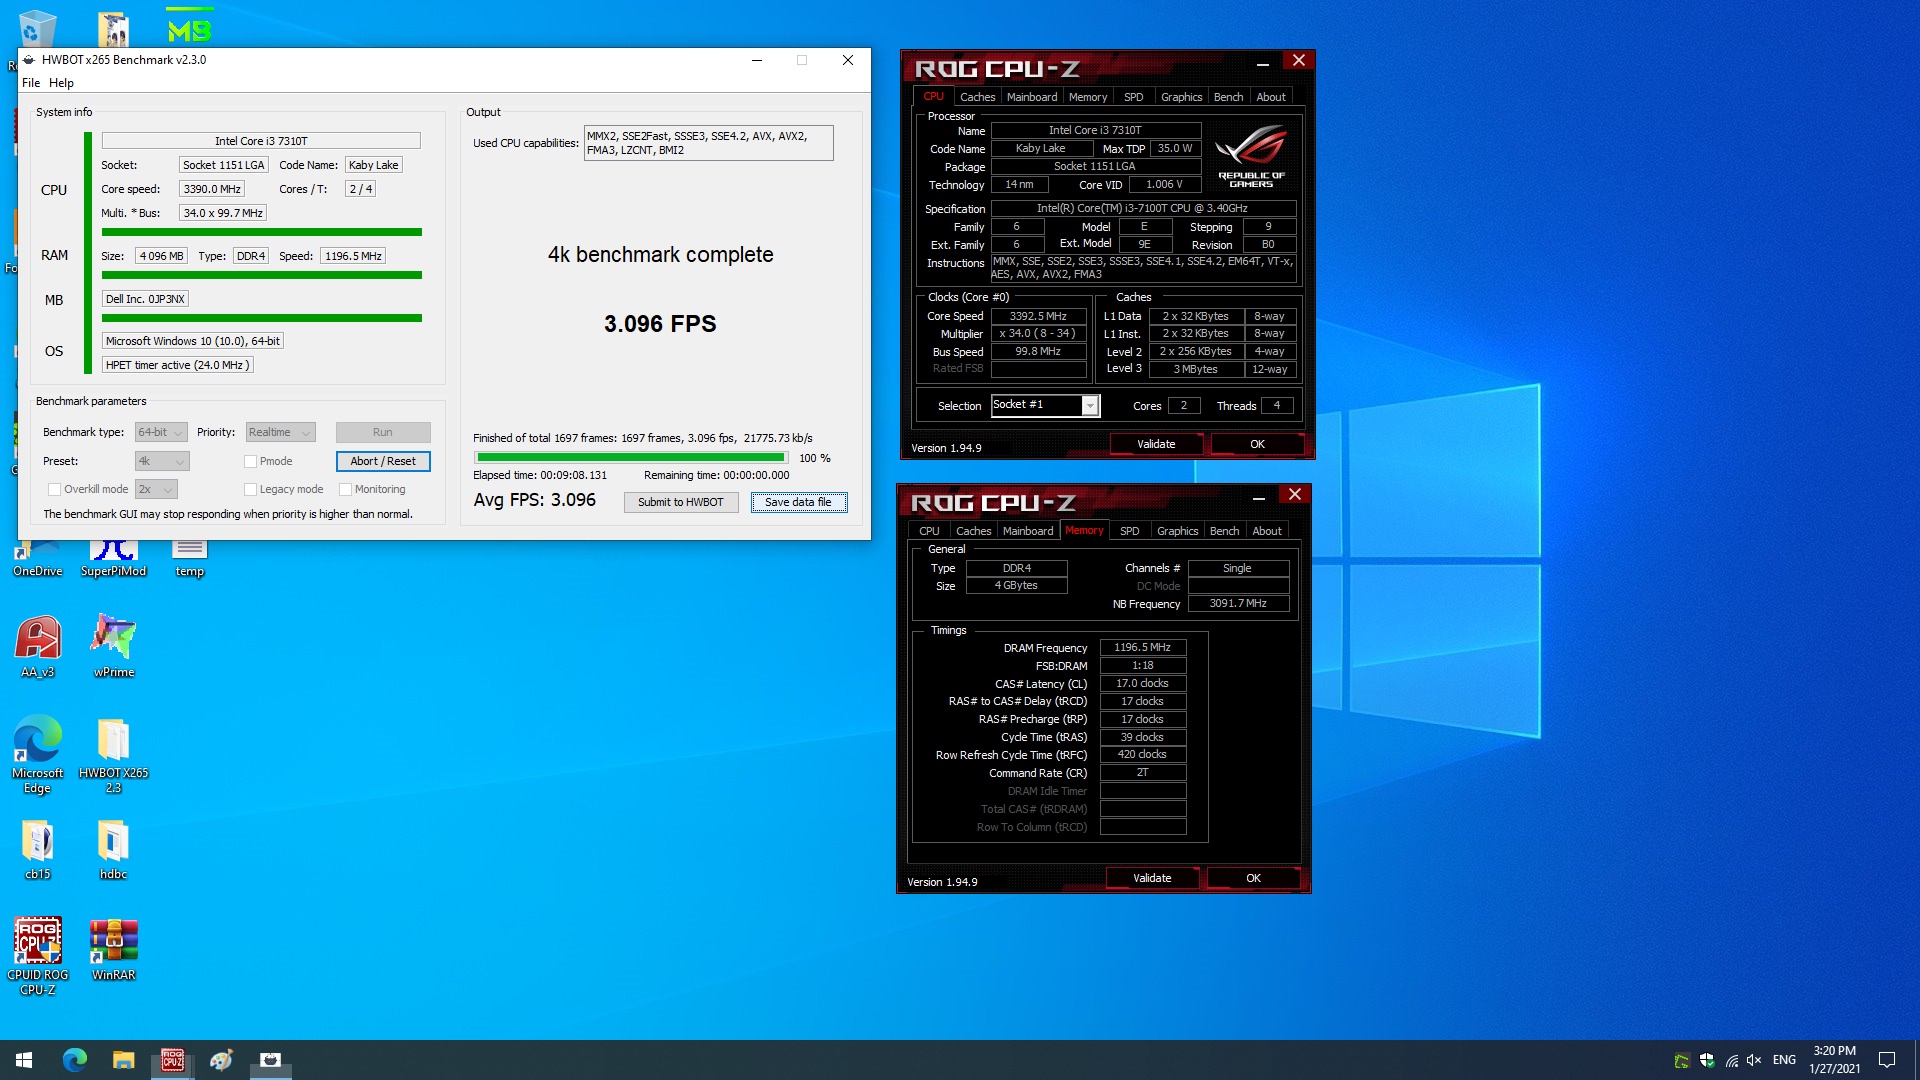Click OK in the bottom CPU-Z window
Image resolution: width=1920 pixels, height=1080 pixels.
click(x=1253, y=879)
